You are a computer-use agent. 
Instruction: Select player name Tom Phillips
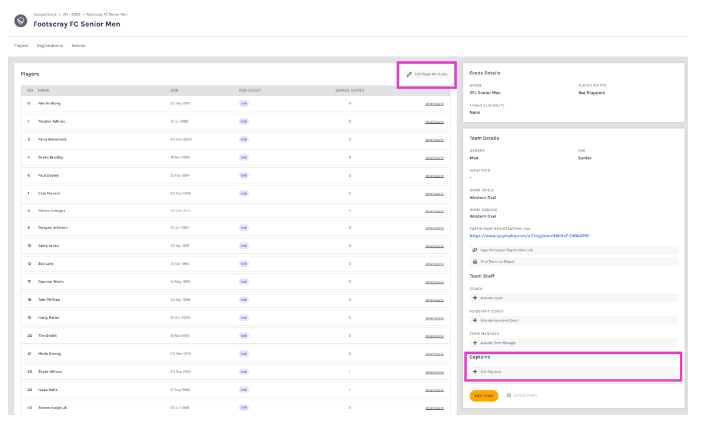[x=49, y=300]
